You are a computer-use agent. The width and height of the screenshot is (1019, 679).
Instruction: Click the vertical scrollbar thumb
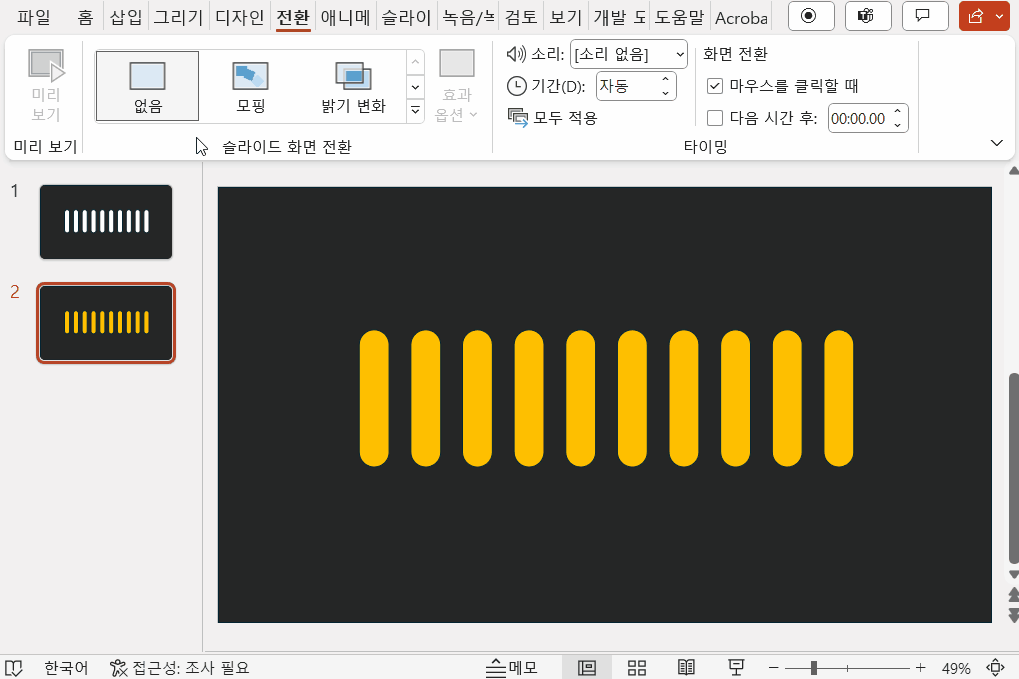1013,468
